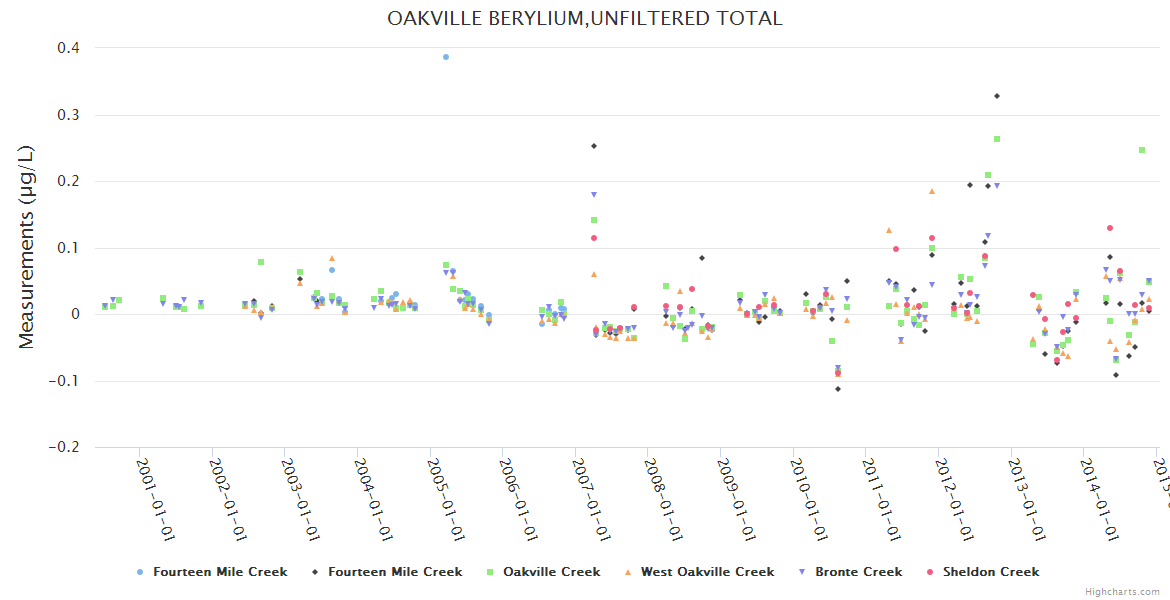The image size is (1170, 600).
Task: Click the orange triangle West Oakville legend marker
Action: pos(628,572)
